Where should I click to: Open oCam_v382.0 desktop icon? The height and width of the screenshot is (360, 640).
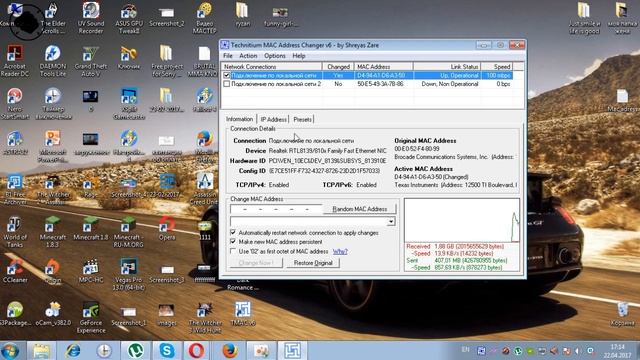click(53, 314)
